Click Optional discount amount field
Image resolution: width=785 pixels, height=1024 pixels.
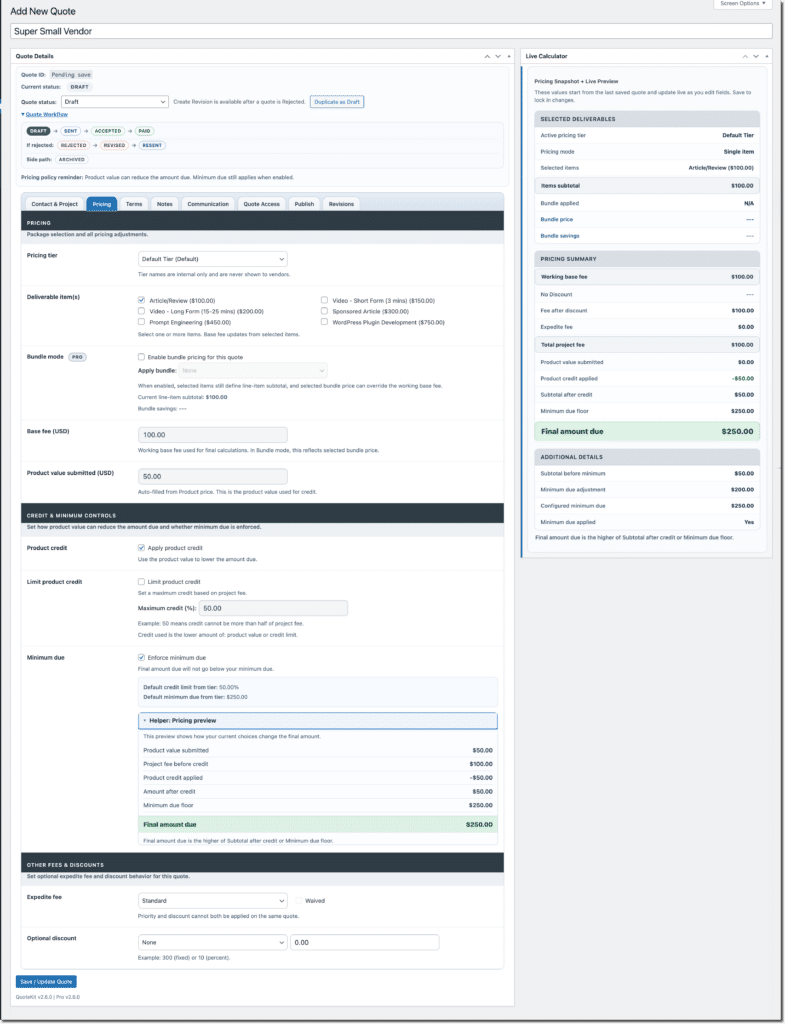(x=364, y=942)
